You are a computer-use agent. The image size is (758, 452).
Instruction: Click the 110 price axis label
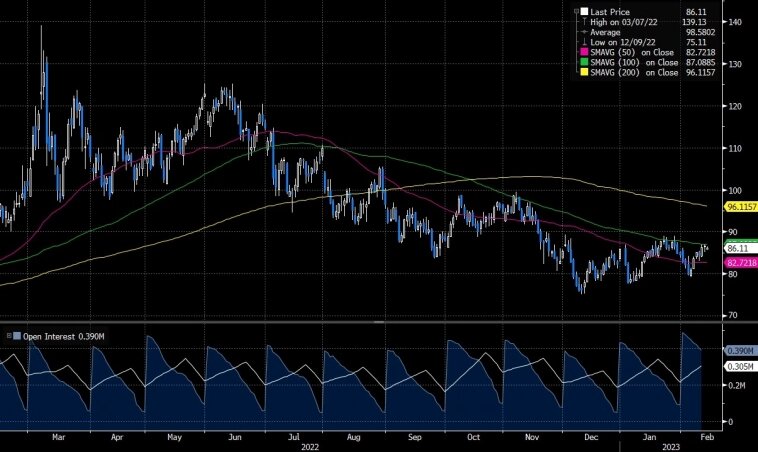point(735,148)
